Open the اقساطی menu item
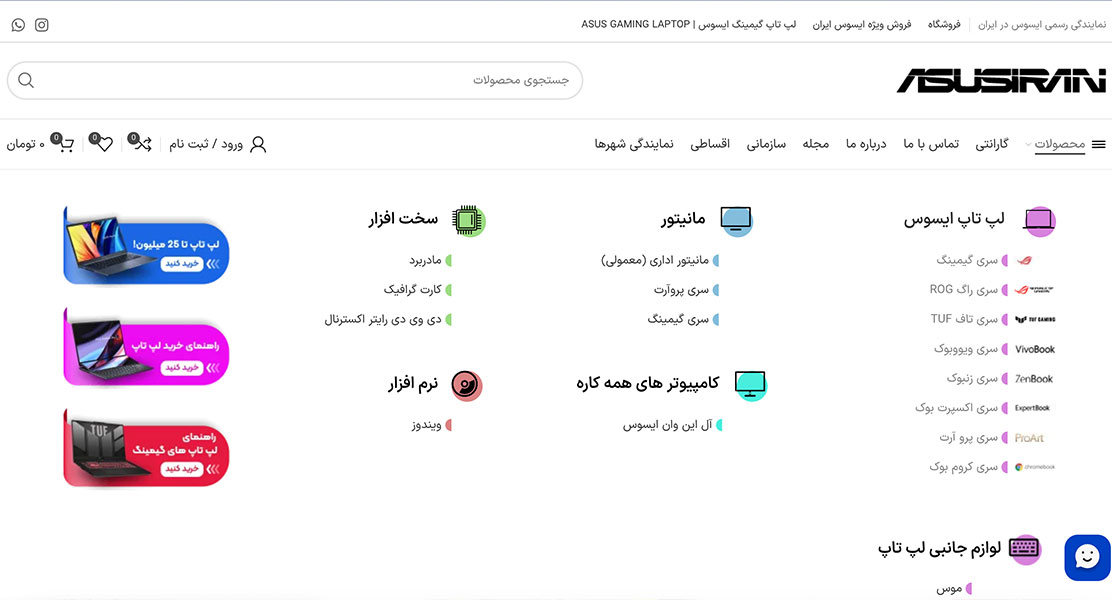Screen dimensions: 1112x600 710,145
